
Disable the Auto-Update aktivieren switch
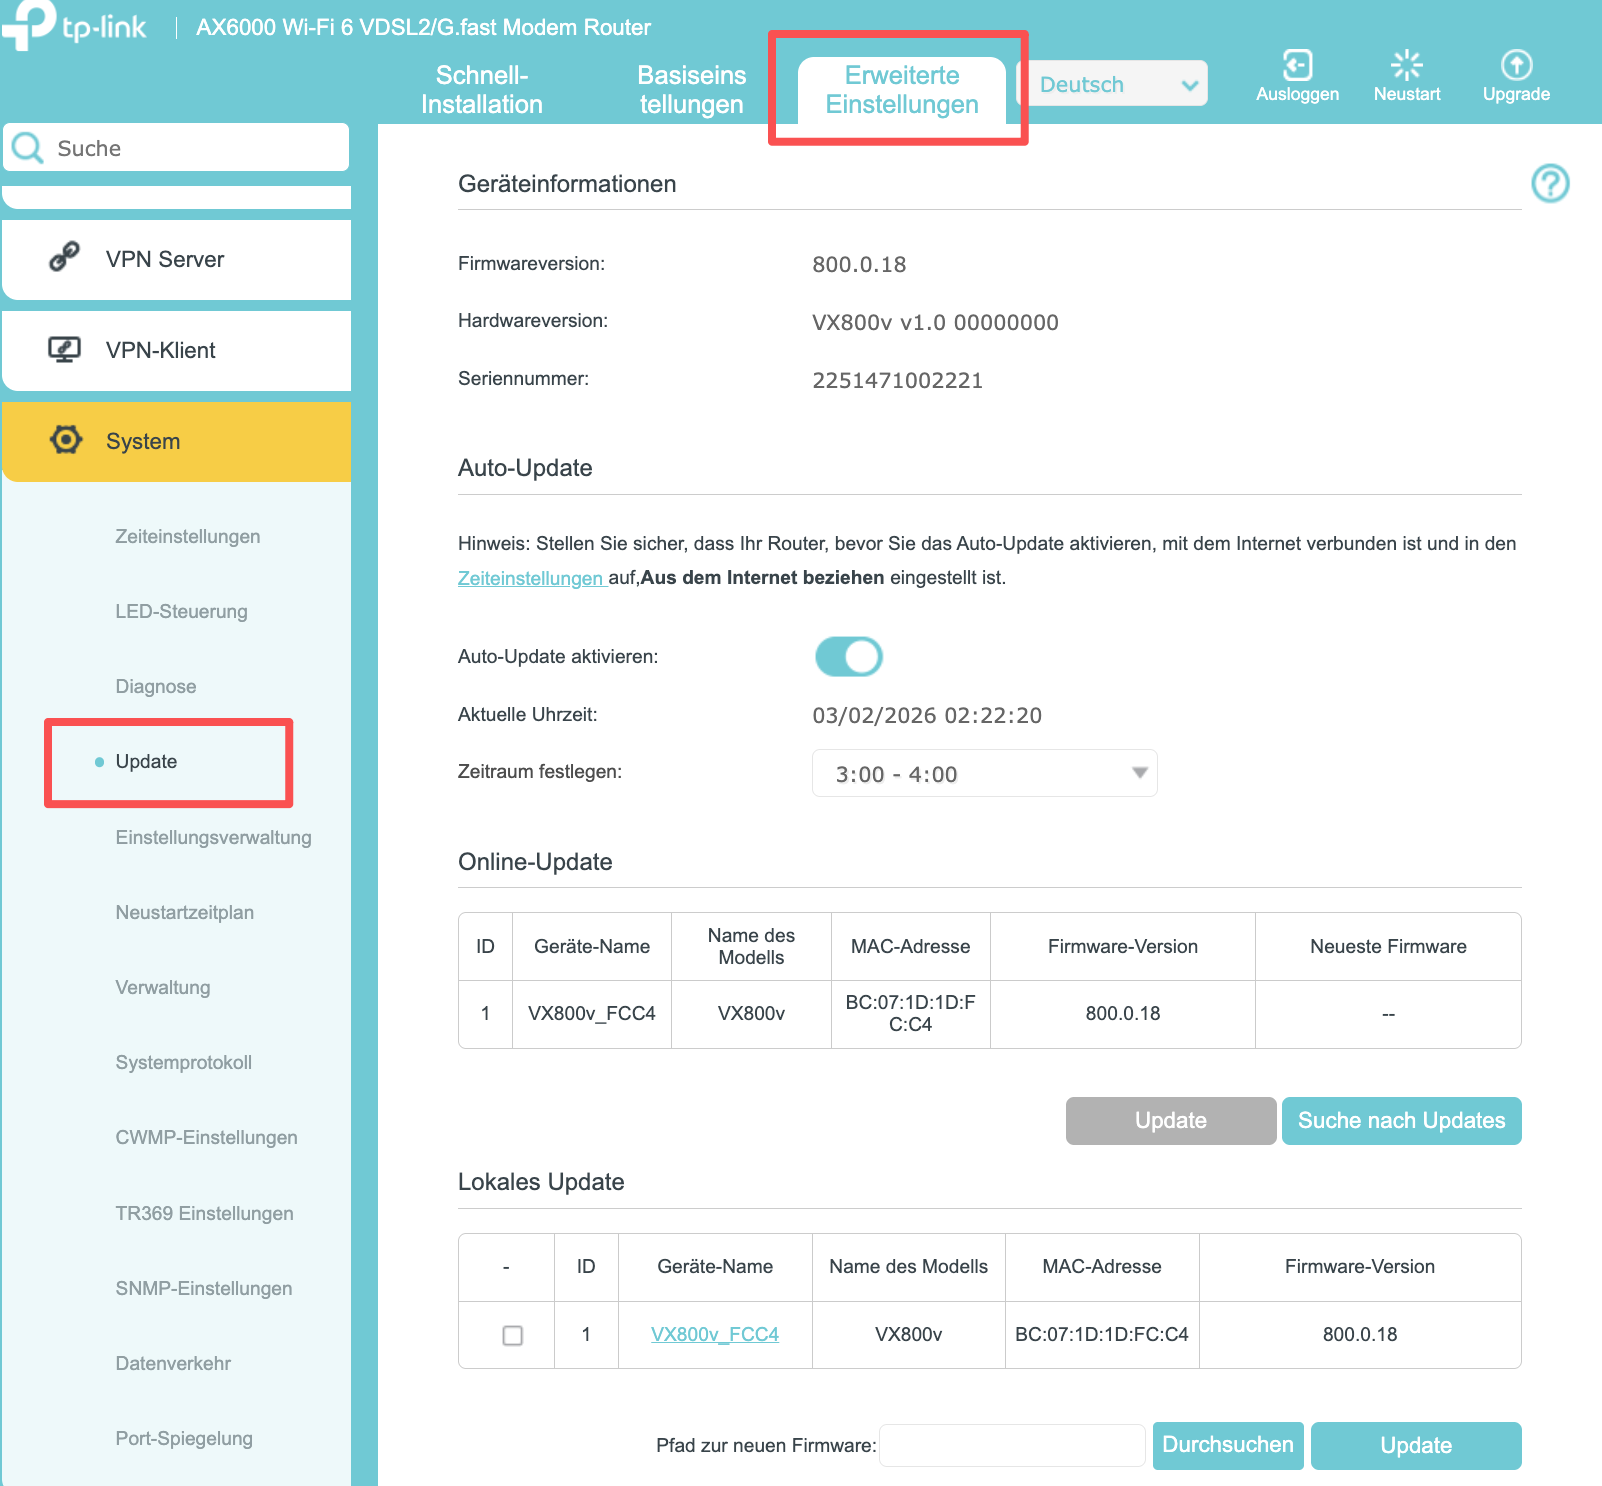[x=849, y=657]
